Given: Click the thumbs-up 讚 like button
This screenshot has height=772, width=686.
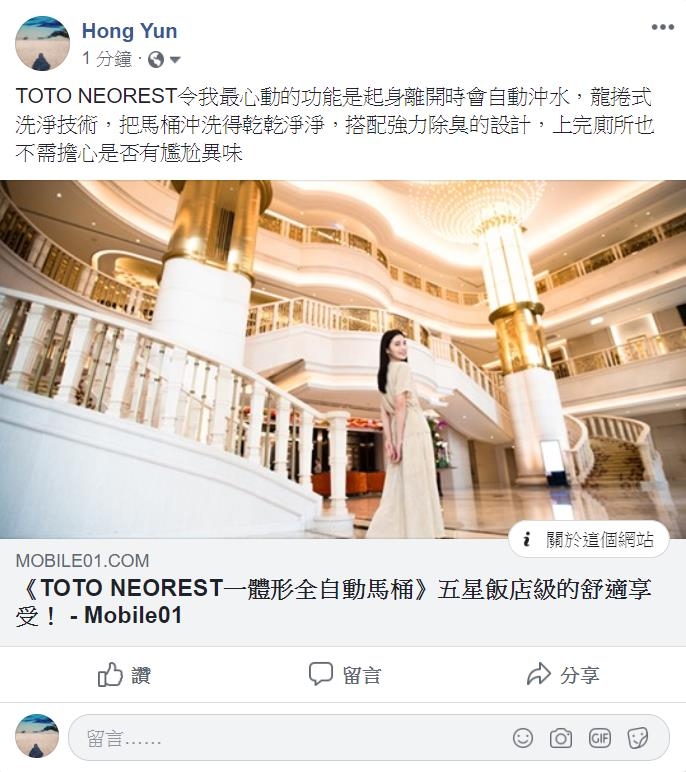Looking at the screenshot, I should tap(124, 675).
